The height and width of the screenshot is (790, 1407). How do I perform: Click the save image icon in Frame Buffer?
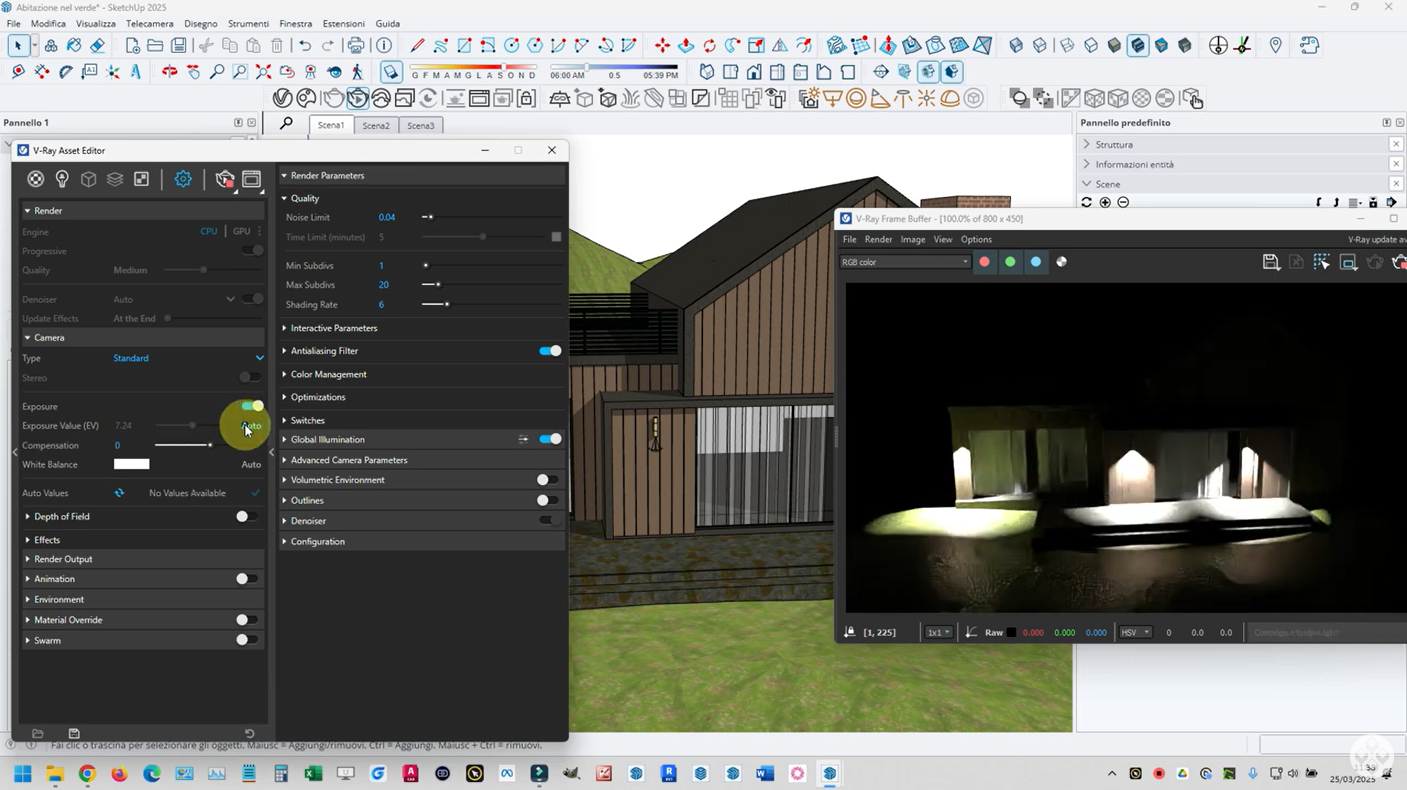[1270, 262]
